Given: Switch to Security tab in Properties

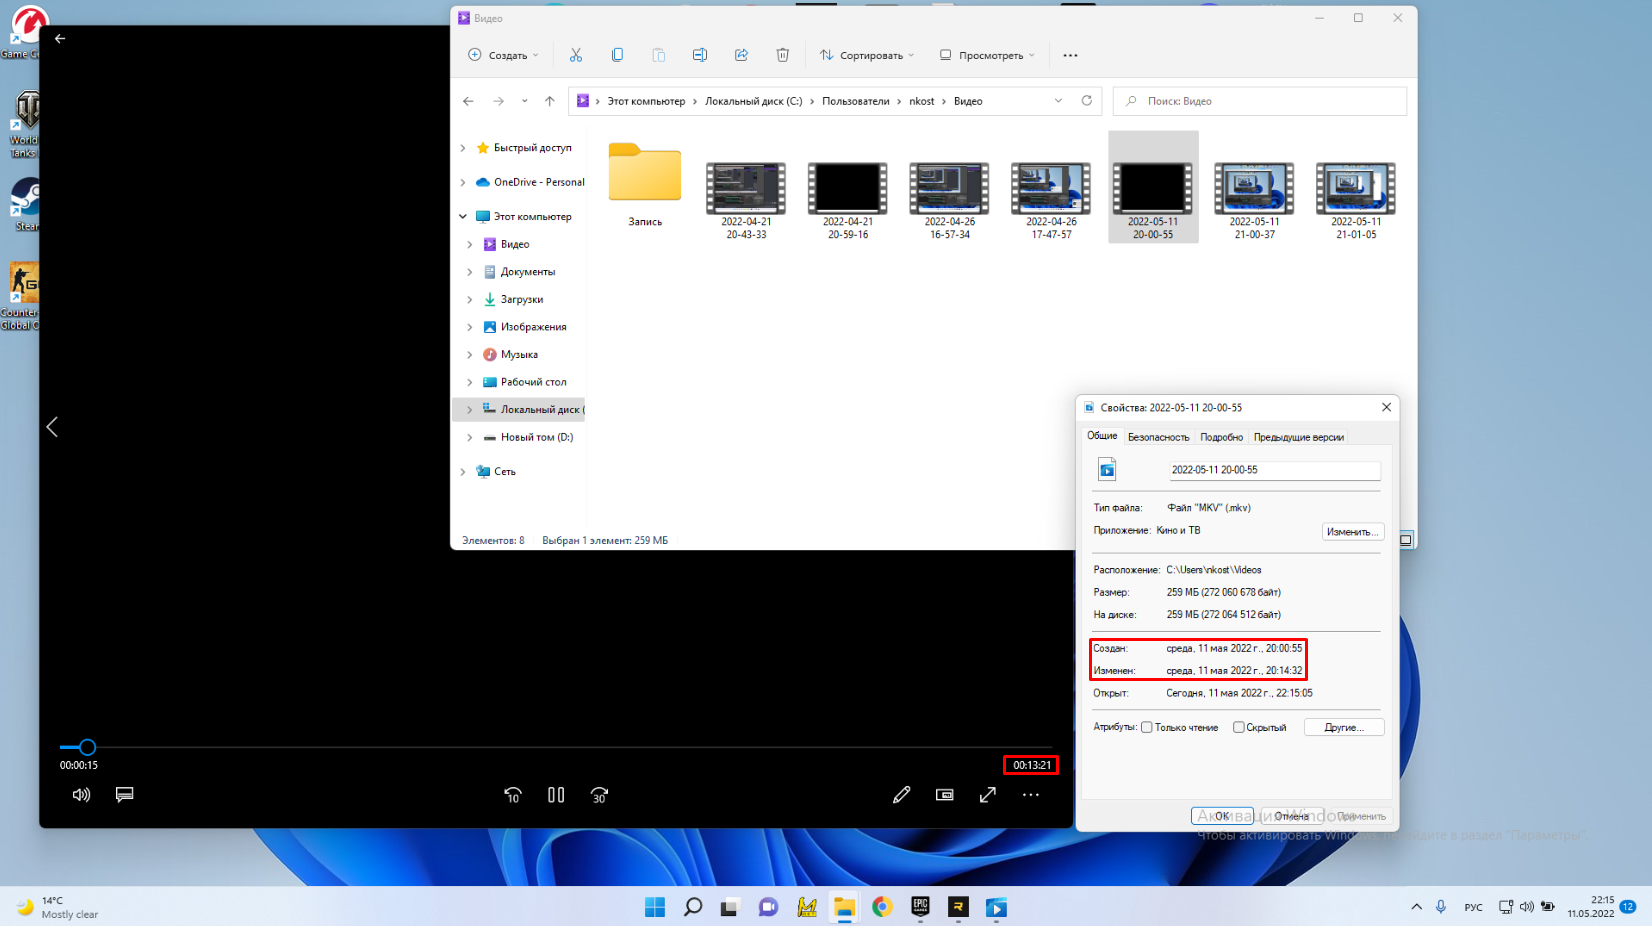Looking at the screenshot, I should 1158,437.
